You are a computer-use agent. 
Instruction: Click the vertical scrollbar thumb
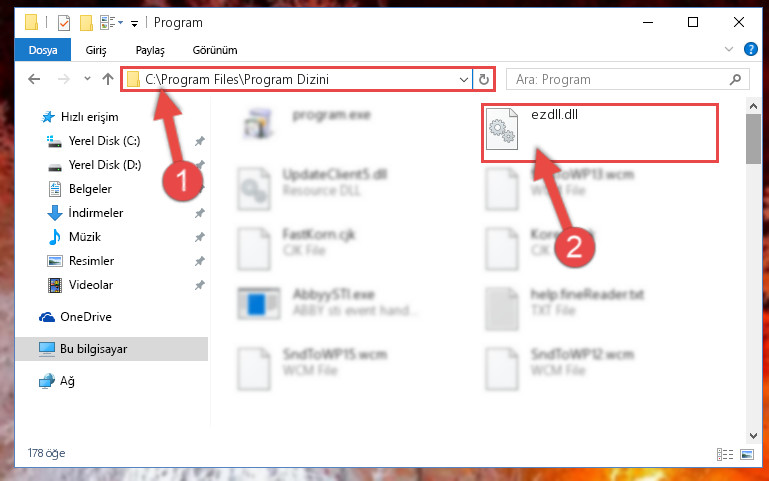coord(753,139)
